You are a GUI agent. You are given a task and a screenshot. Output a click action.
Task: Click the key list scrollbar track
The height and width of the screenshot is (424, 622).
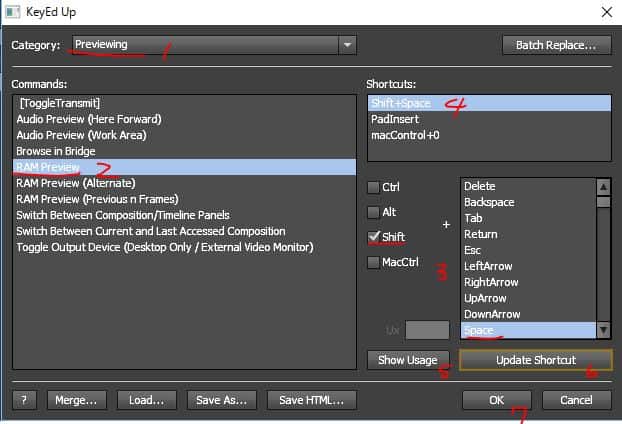[x=603, y=260]
